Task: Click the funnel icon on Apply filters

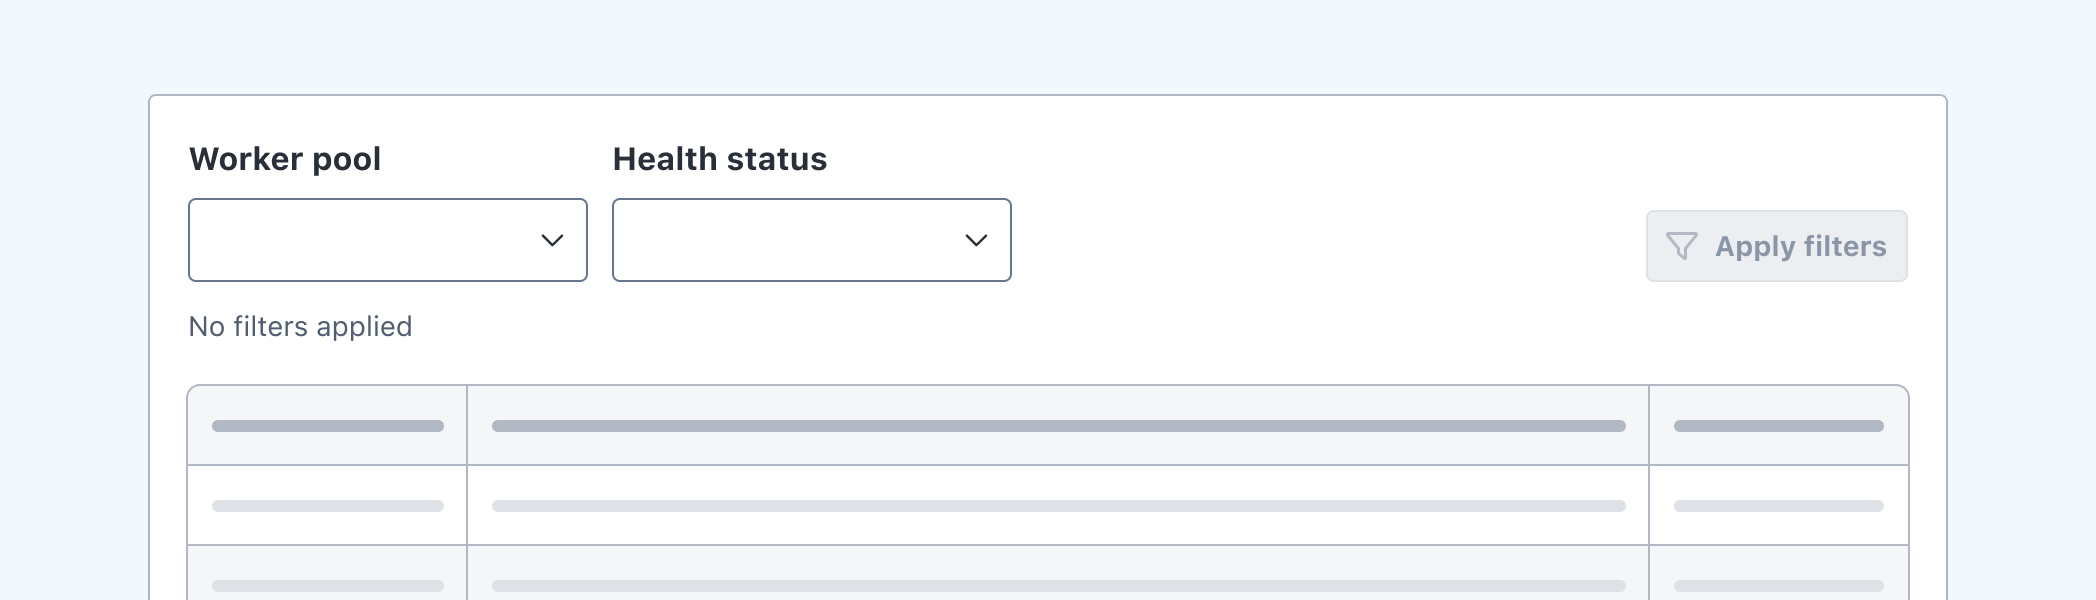Action: tap(1684, 246)
